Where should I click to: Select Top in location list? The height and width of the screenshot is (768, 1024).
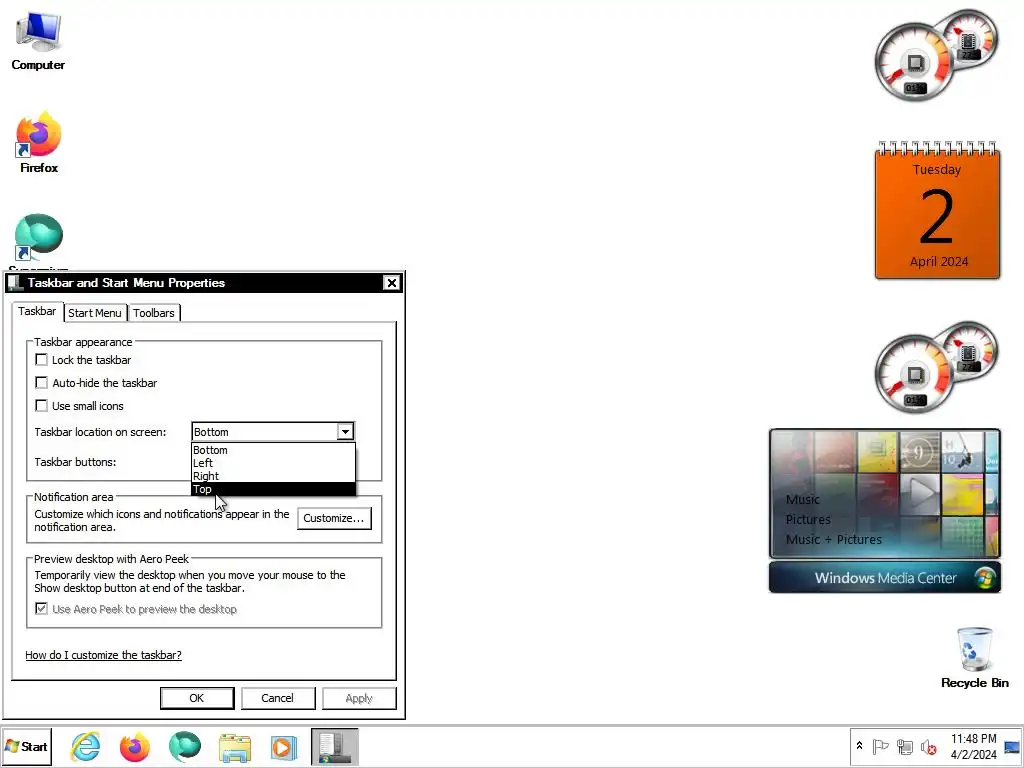[x=274, y=489]
